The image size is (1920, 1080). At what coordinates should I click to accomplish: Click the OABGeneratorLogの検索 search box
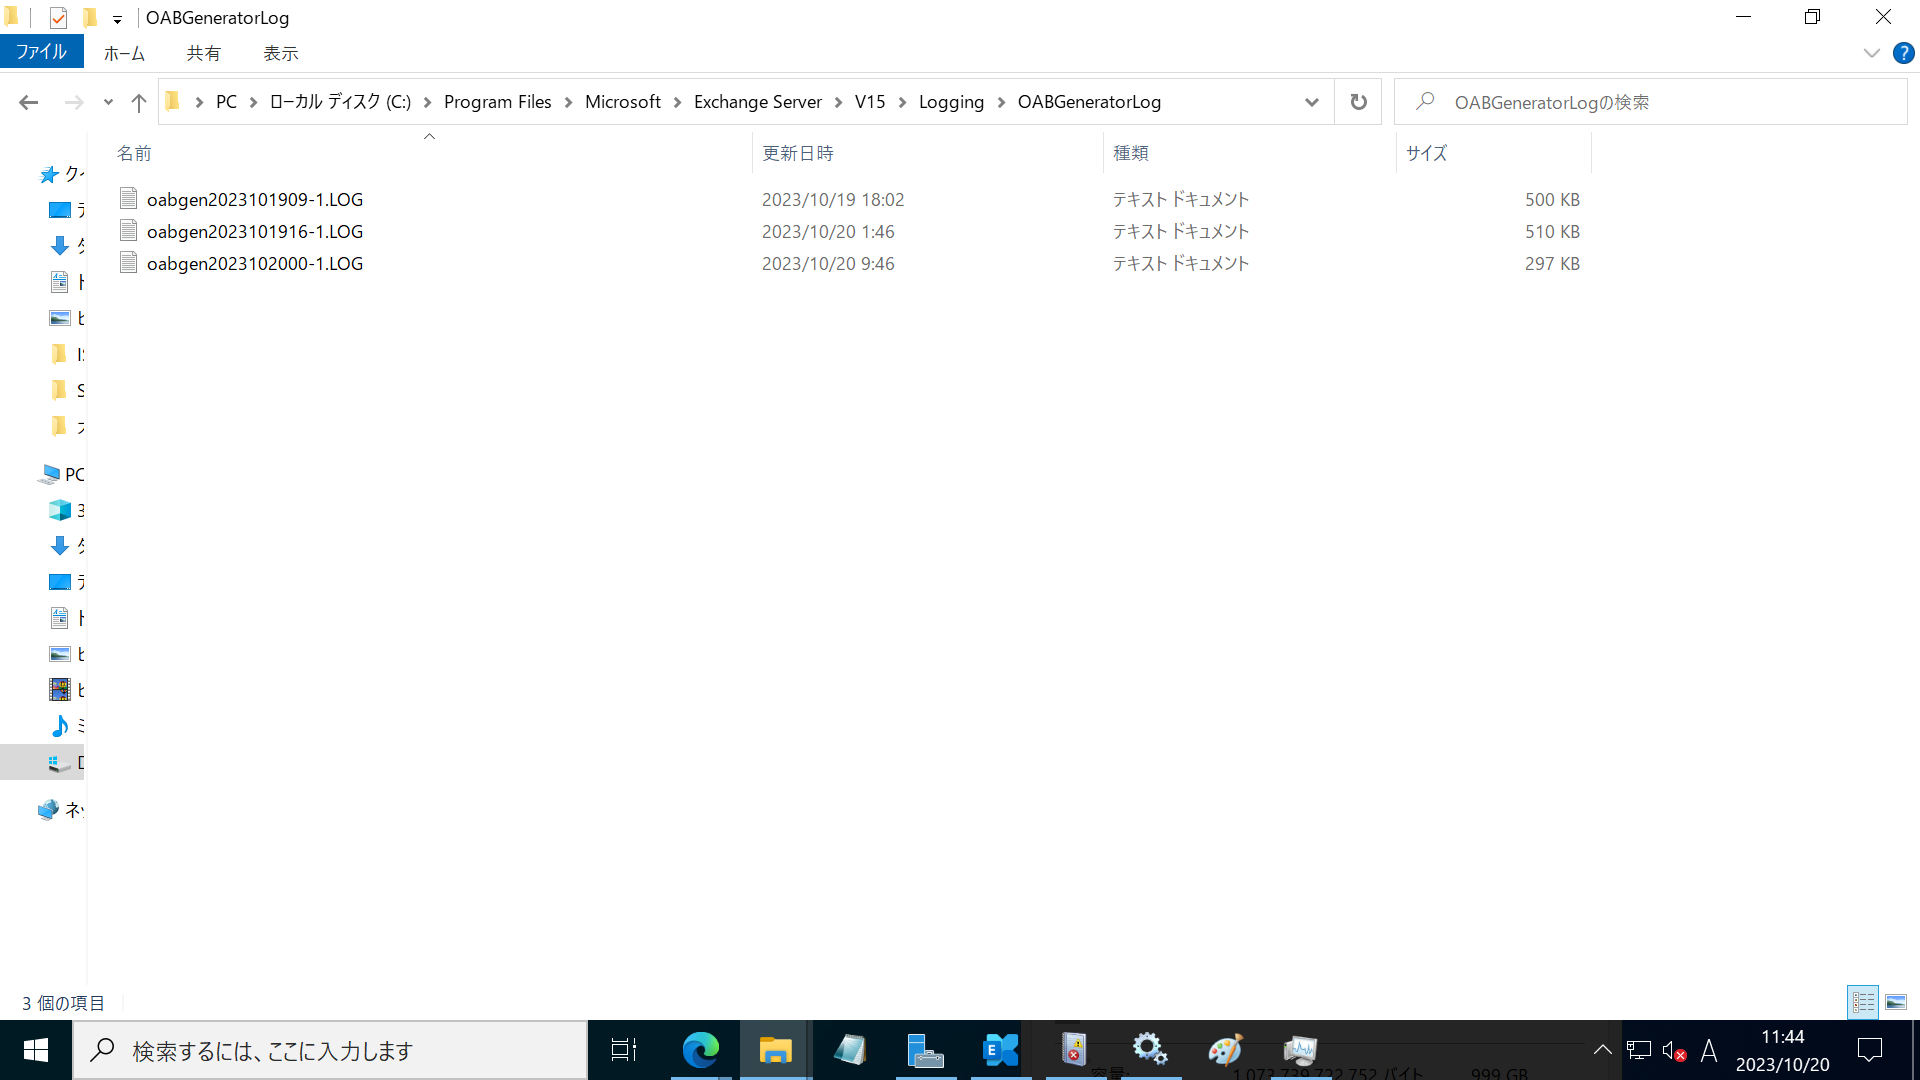pyautogui.click(x=1651, y=102)
